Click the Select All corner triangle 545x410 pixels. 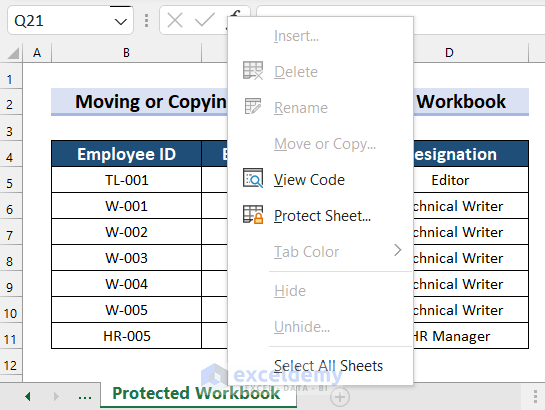(x=13, y=53)
